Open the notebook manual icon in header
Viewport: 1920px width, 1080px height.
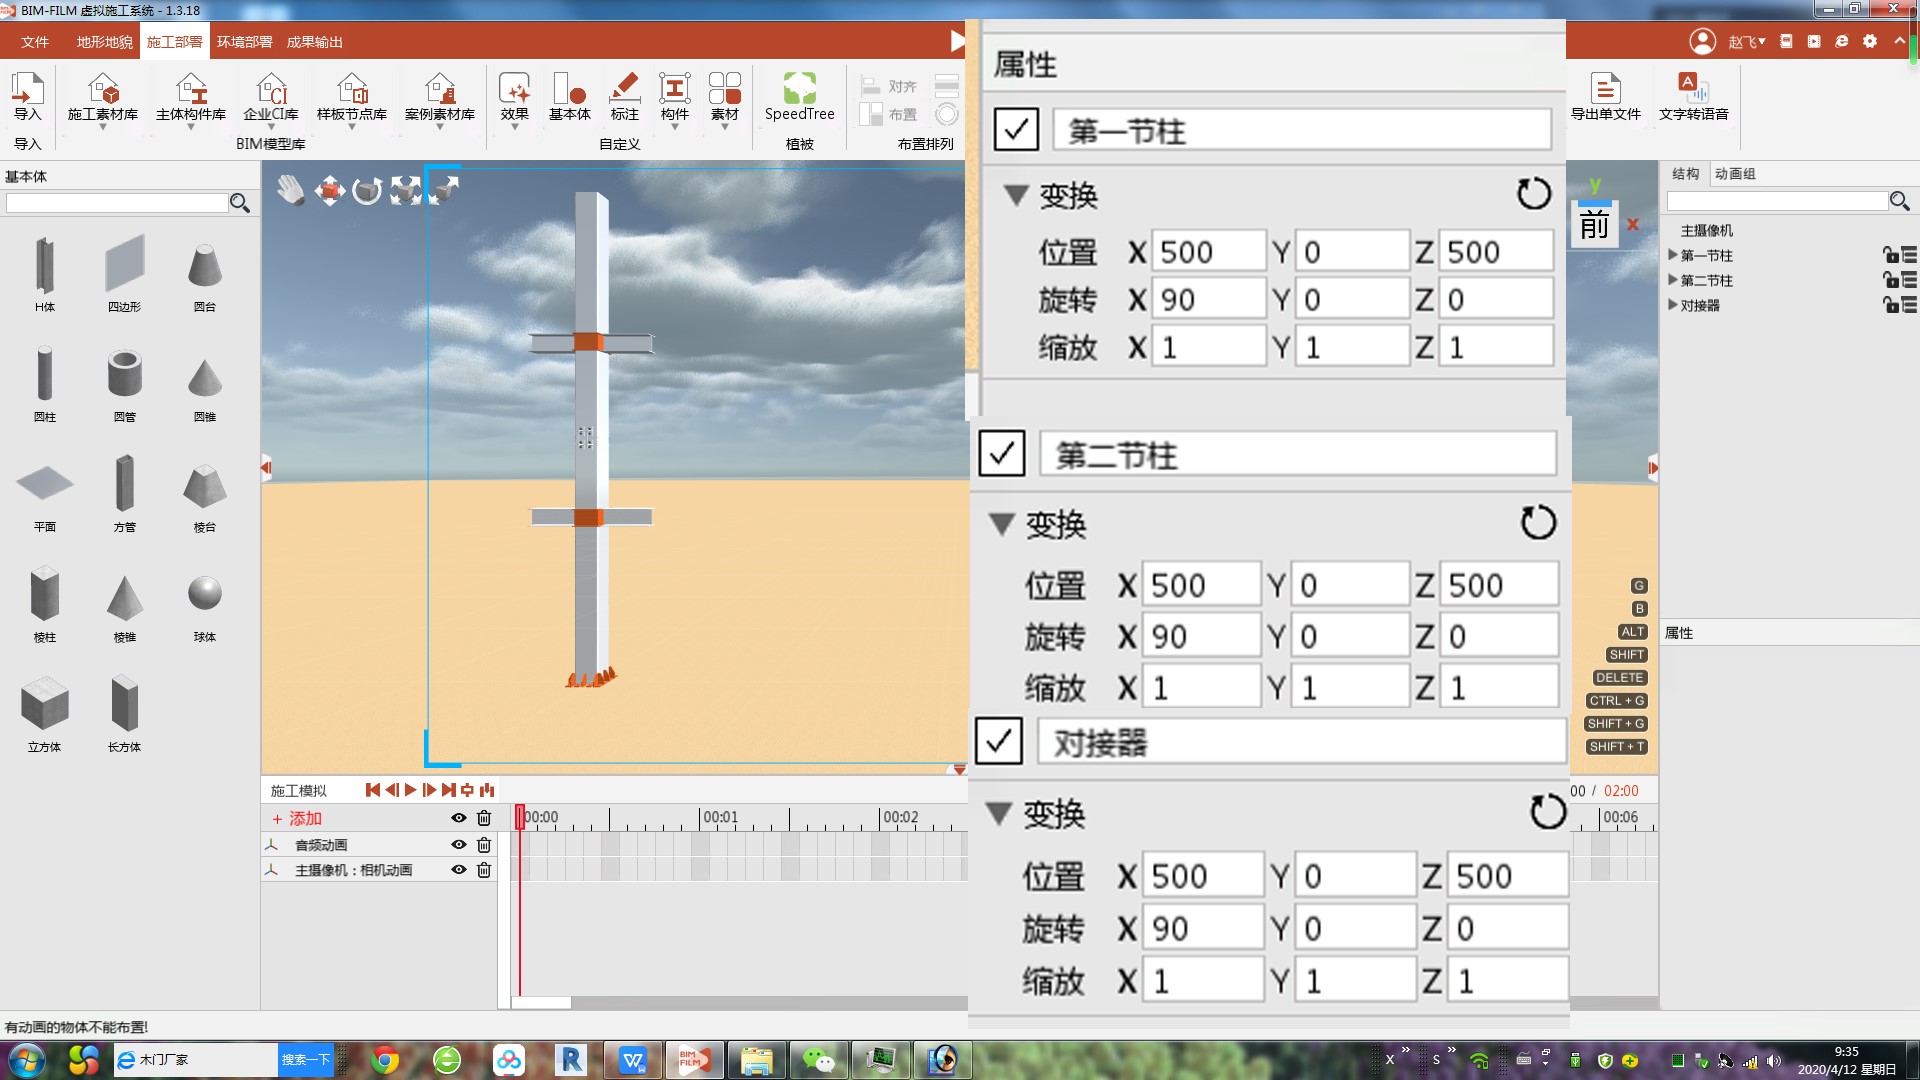click(1786, 41)
